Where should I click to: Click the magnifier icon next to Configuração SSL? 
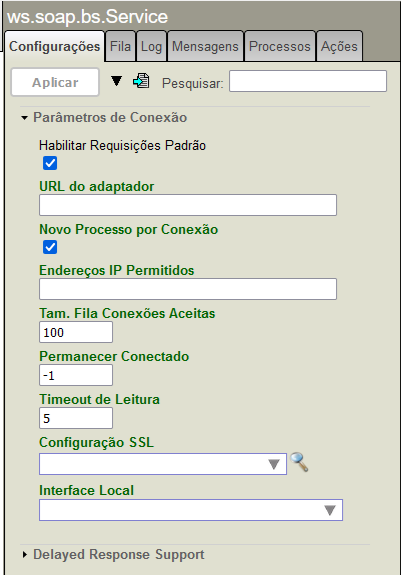click(299, 462)
